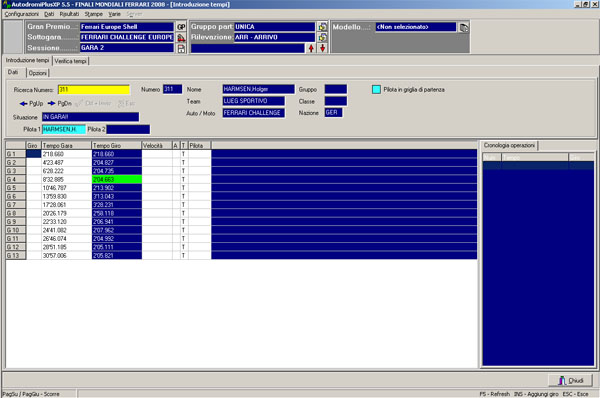This screenshot has width=600, height=398.
Task: Click Tempo Gara cell 17'28.061
Action: (66, 205)
